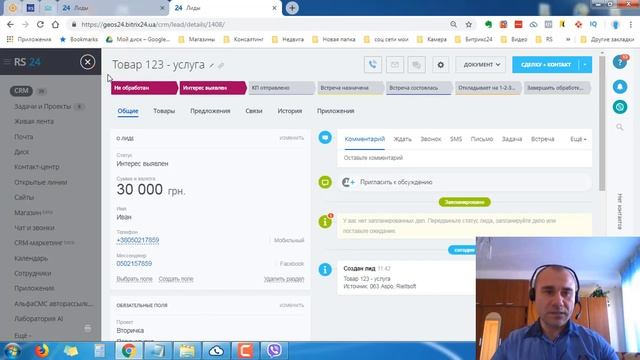The image size is (640, 360).
Task: Select the SMS timeline tab
Action: pyautogui.click(x=456, y=139)
